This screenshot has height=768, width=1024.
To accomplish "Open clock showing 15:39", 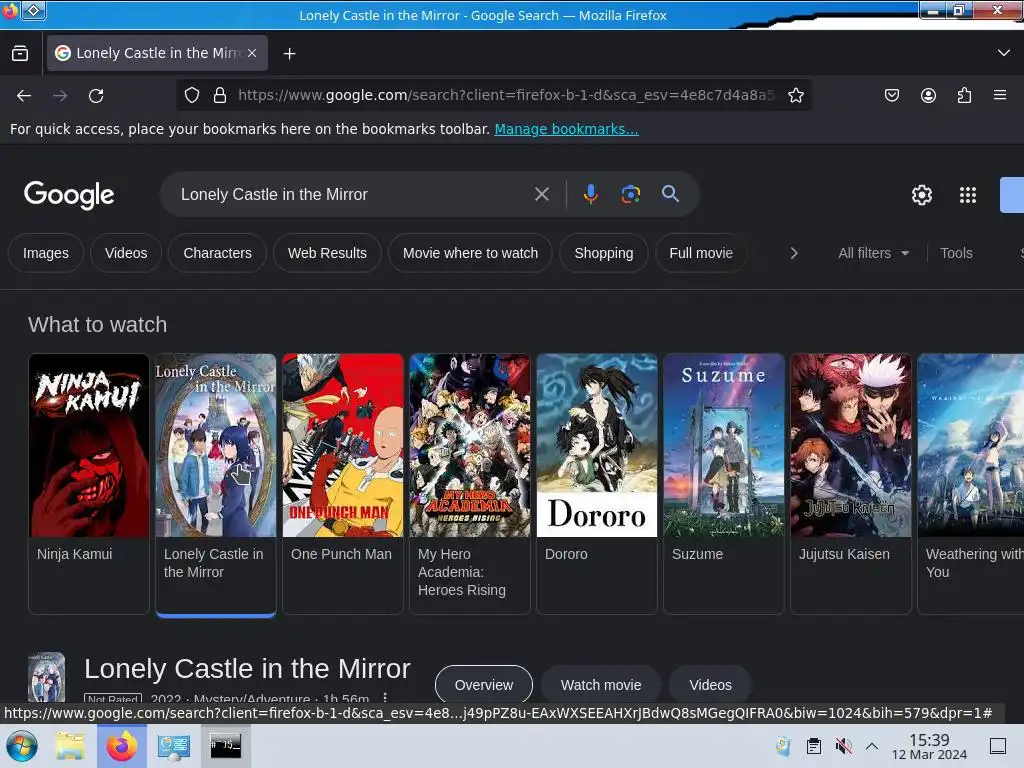I will 929,746.
